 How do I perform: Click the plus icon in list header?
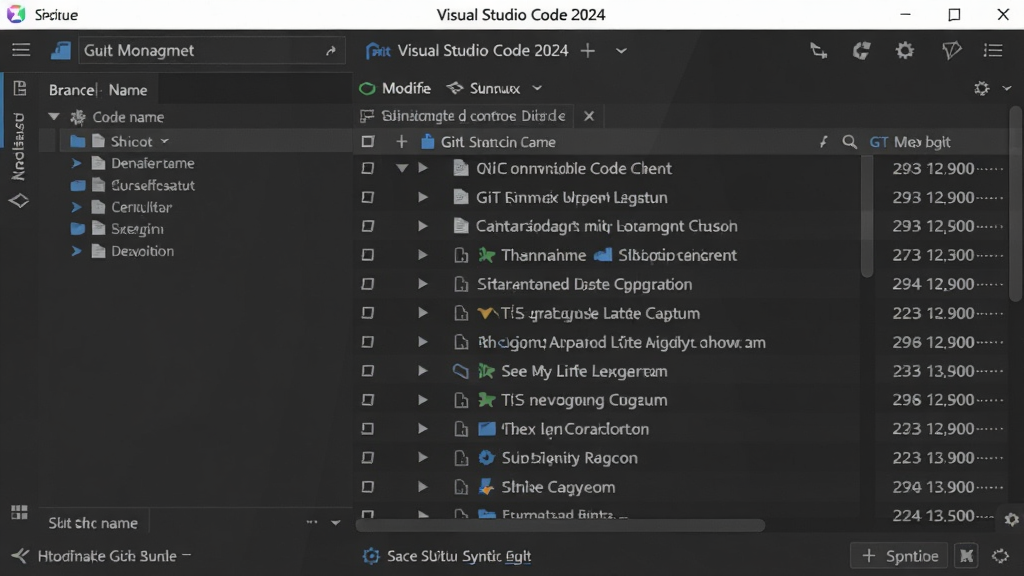[x=402, y=142]
